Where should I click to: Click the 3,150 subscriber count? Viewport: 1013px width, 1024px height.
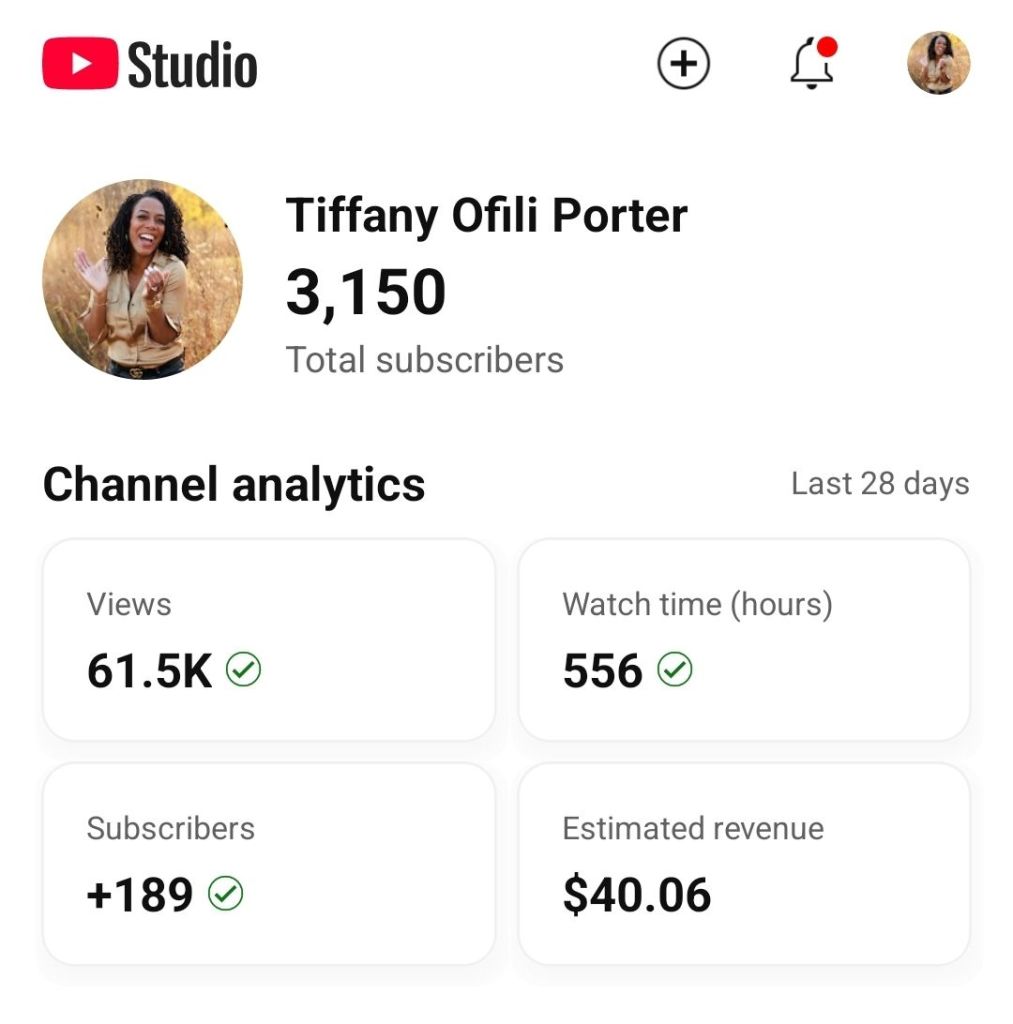[x=366, y=293]
